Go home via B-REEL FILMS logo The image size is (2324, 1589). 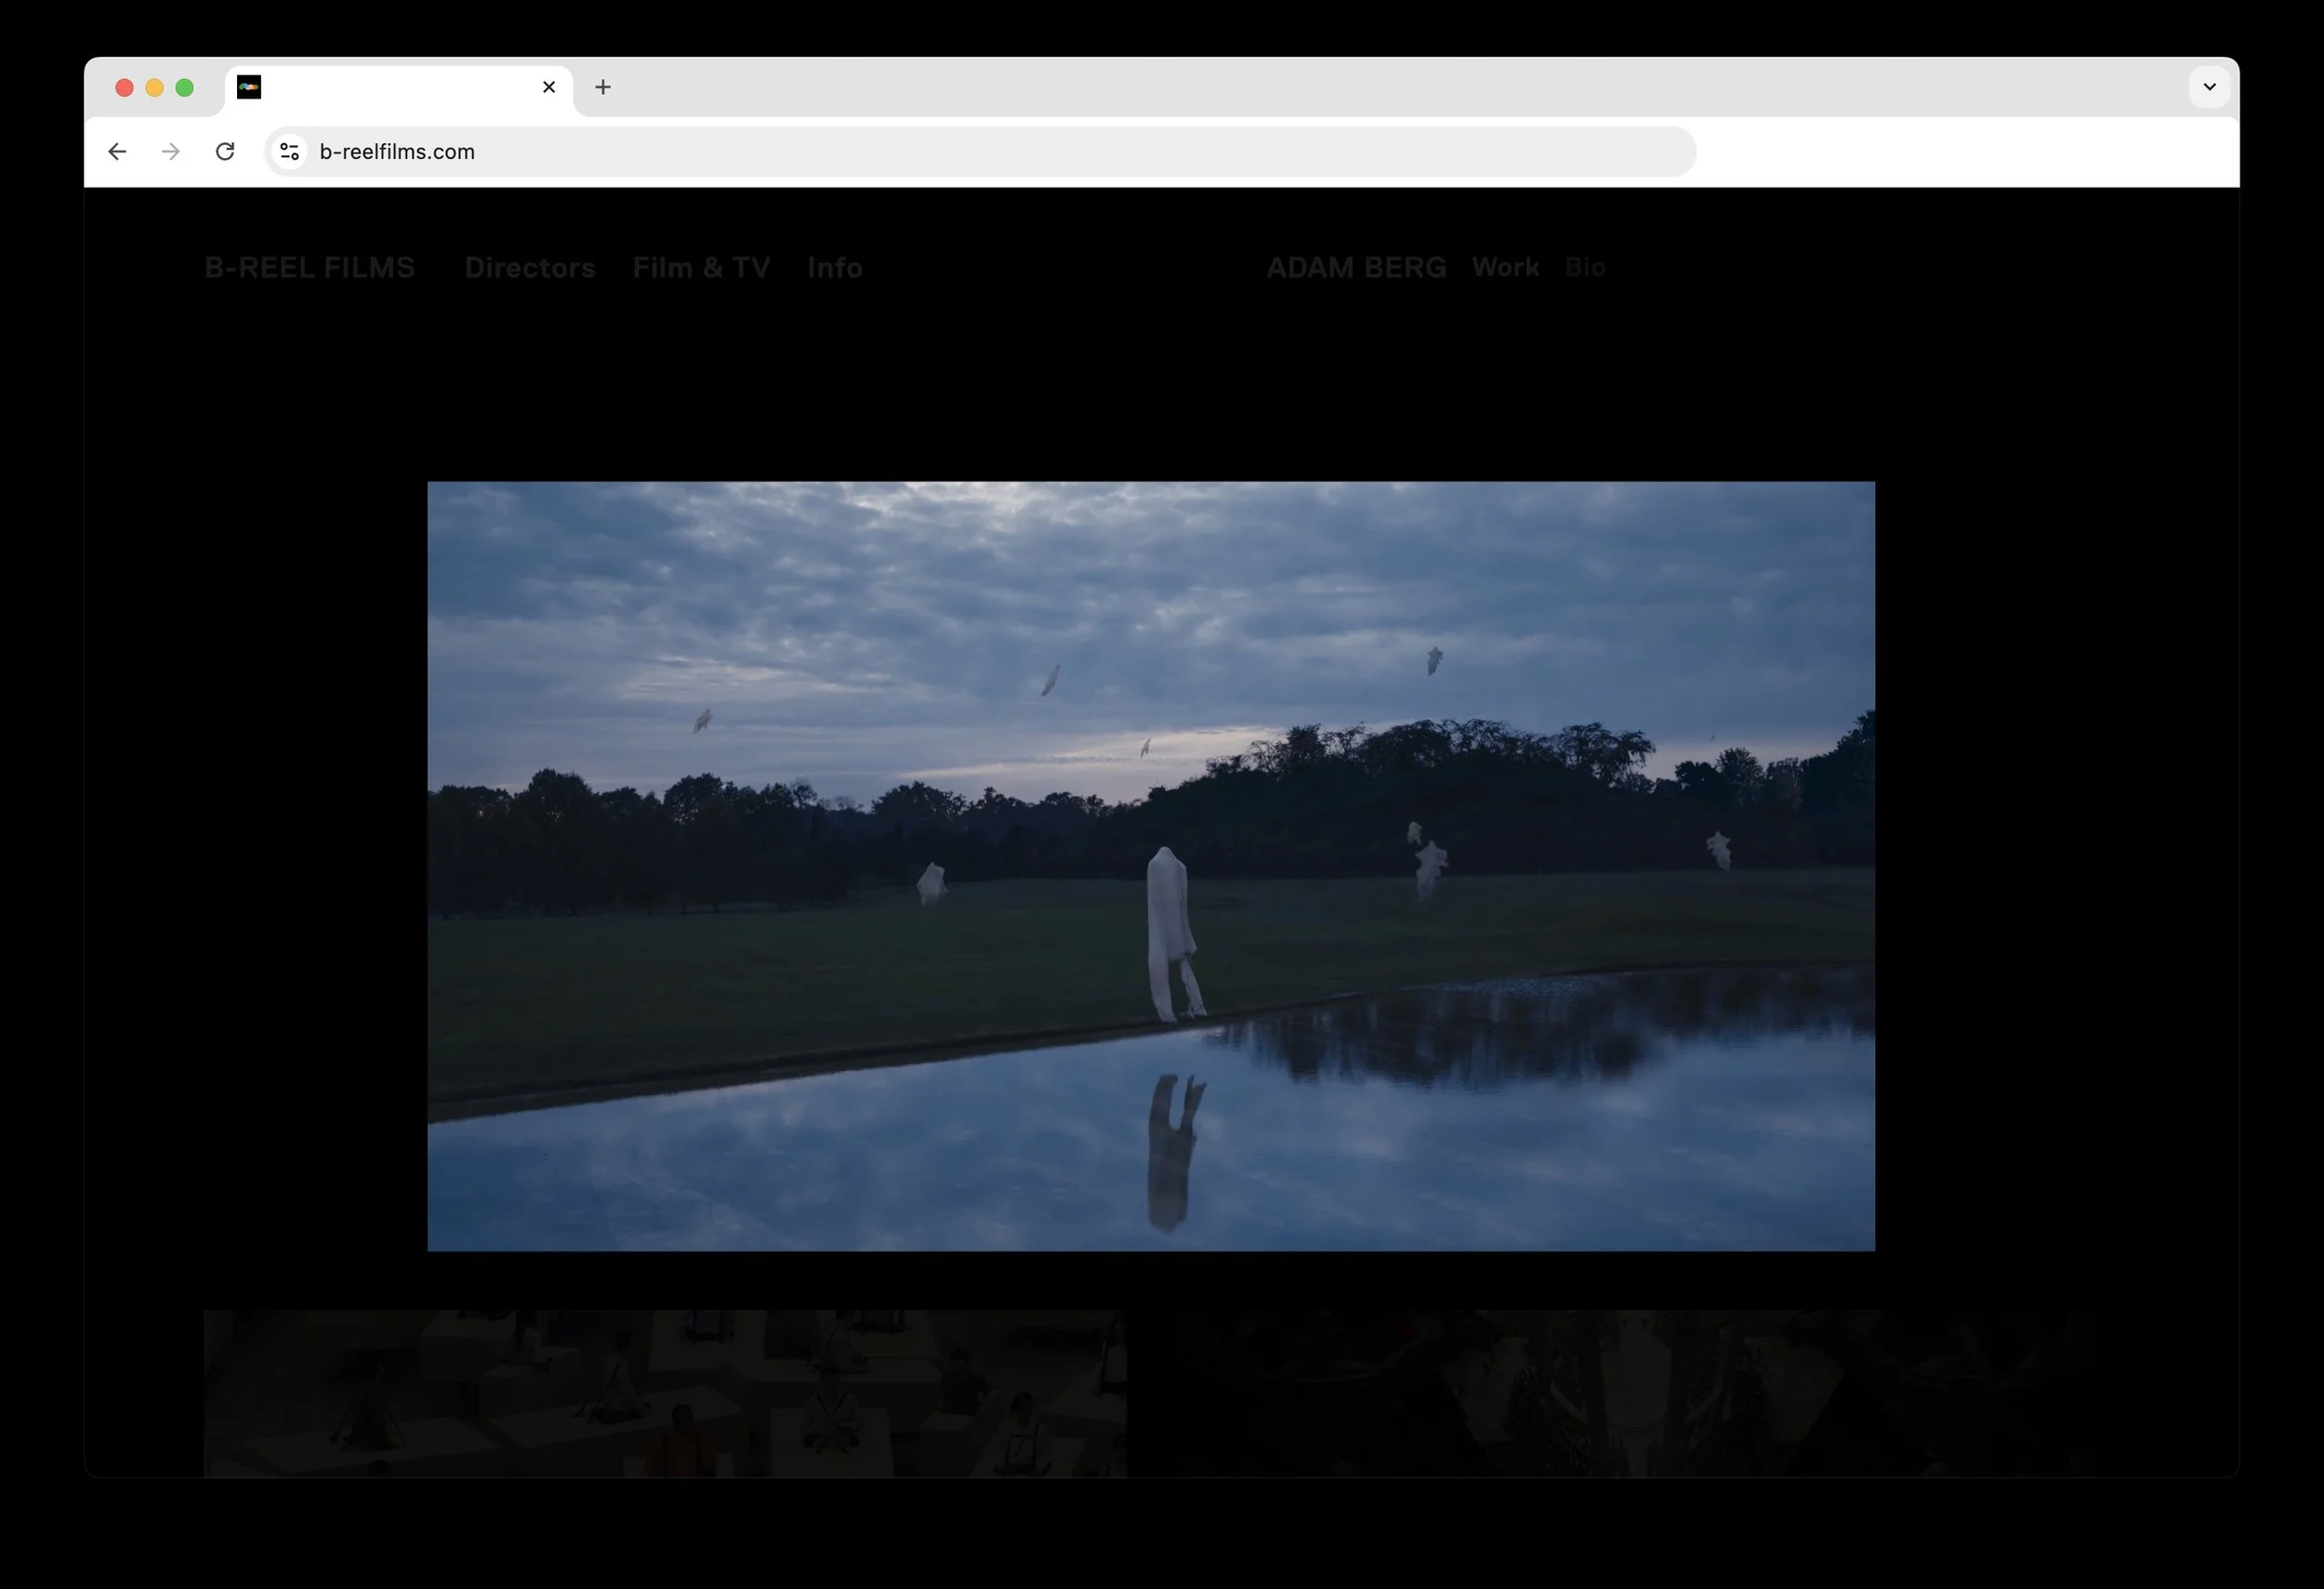pyautogui.click(x=310, y=267)
